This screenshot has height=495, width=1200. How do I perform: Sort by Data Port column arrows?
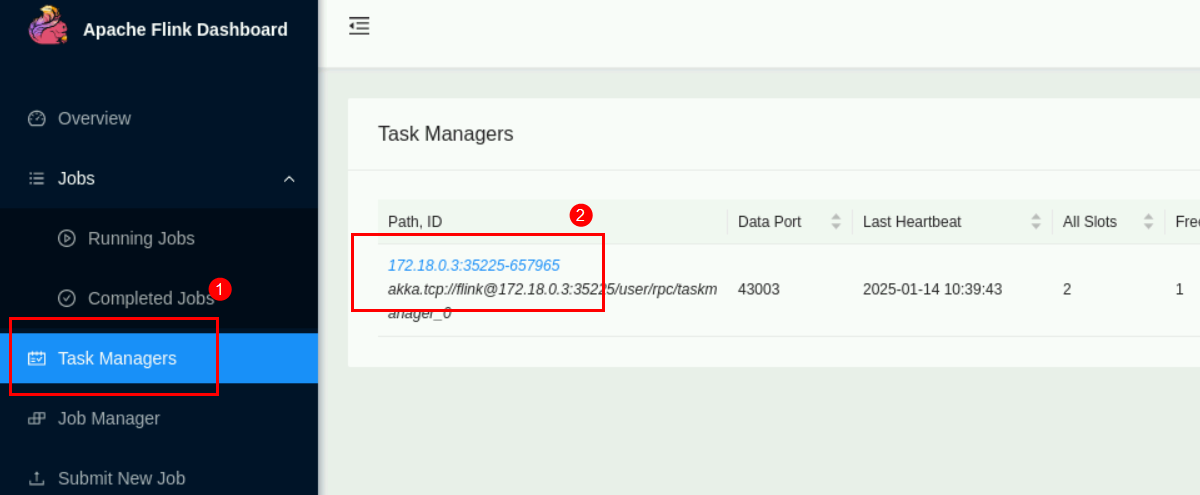pos(836,222)
